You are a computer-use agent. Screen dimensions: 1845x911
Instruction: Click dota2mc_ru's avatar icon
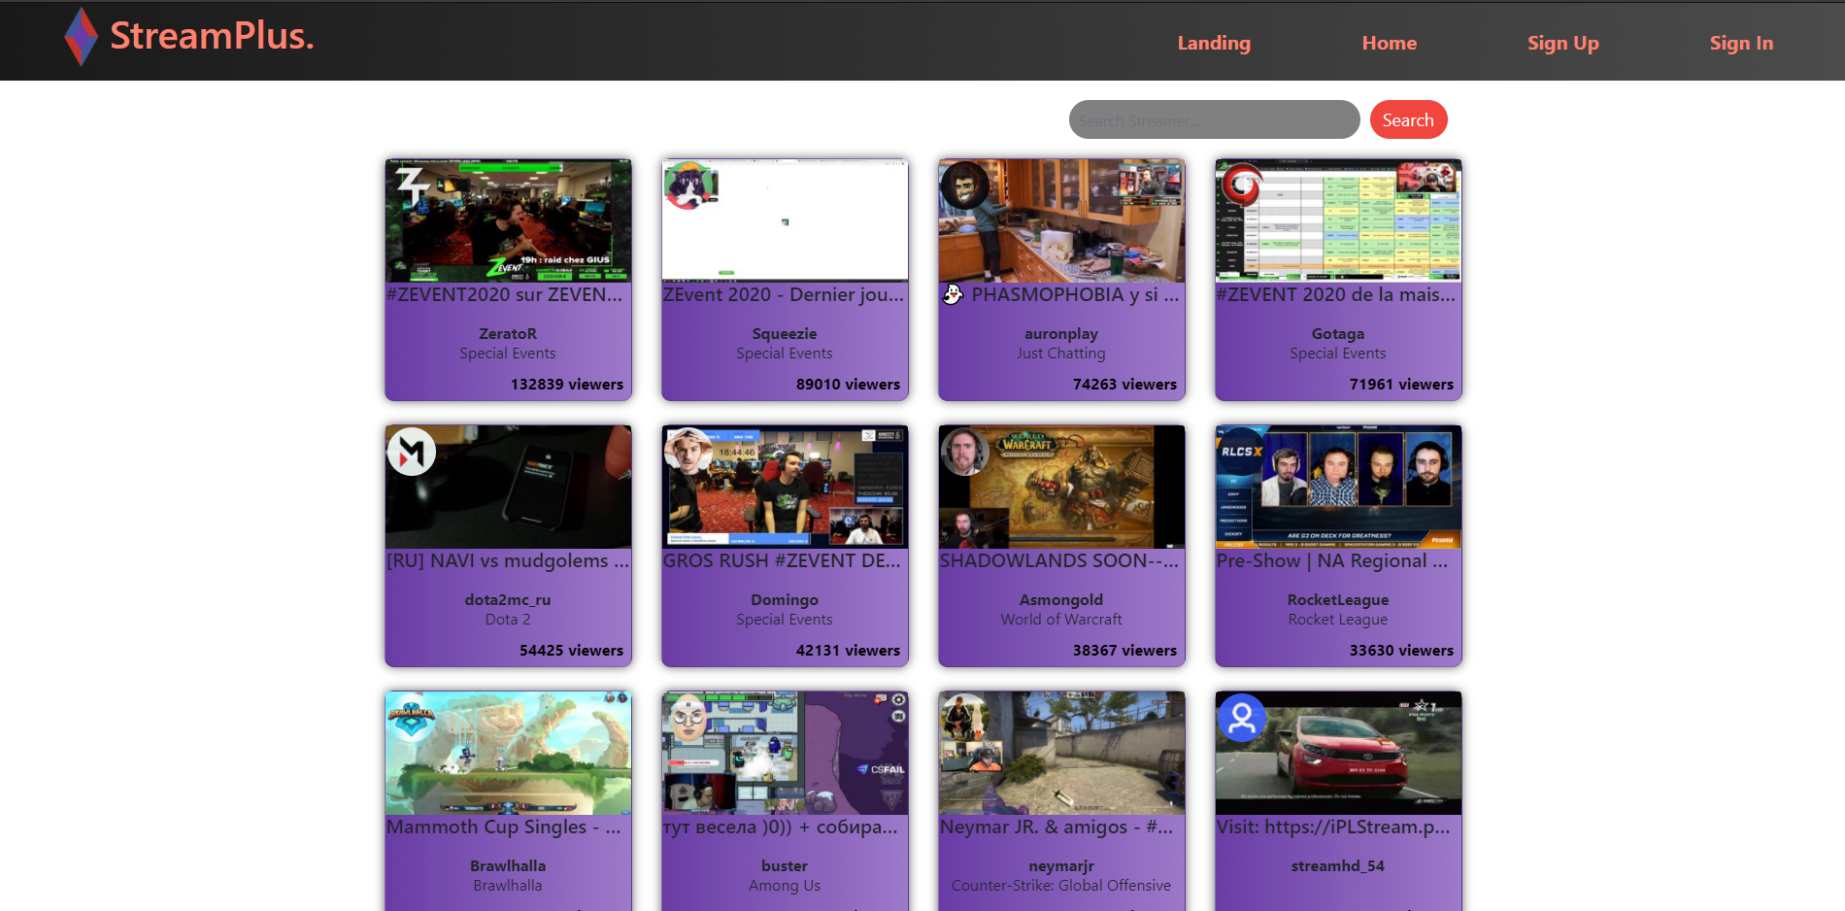(x=412, y=451)
